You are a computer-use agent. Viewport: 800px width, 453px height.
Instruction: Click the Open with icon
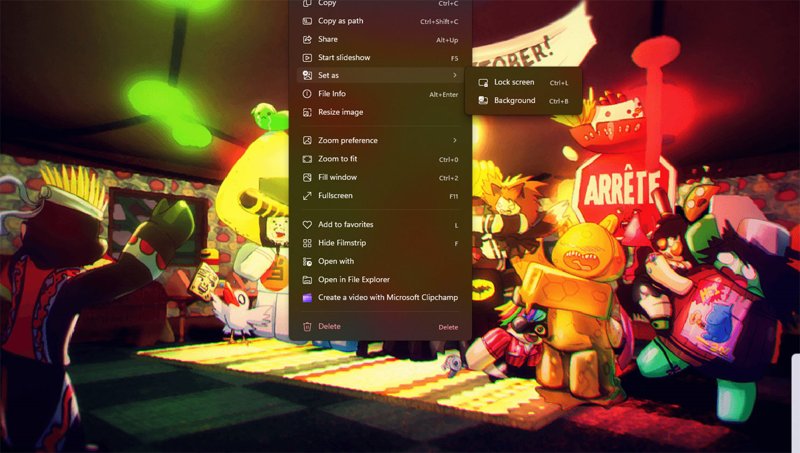307,261
